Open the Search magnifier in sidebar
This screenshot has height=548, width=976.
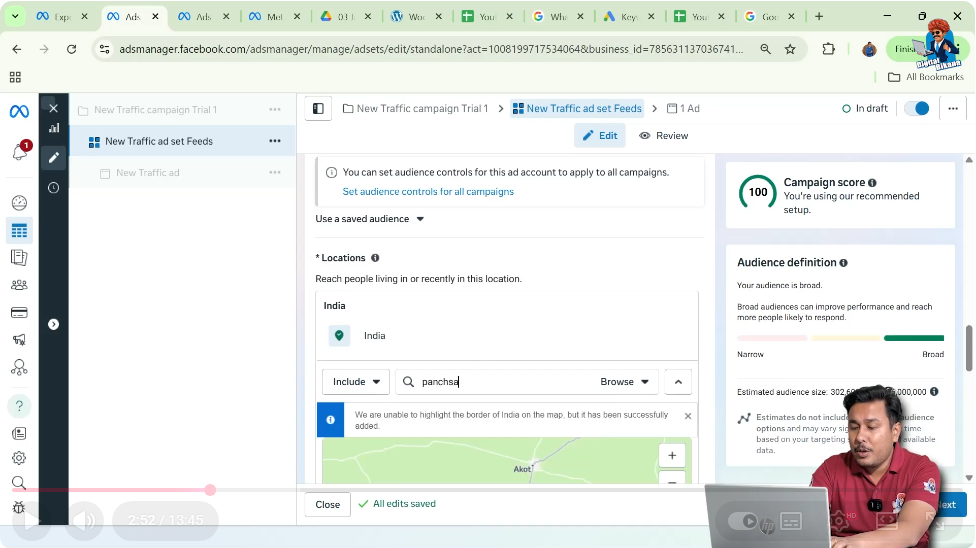pyautogui.click(x=19, y=483)
